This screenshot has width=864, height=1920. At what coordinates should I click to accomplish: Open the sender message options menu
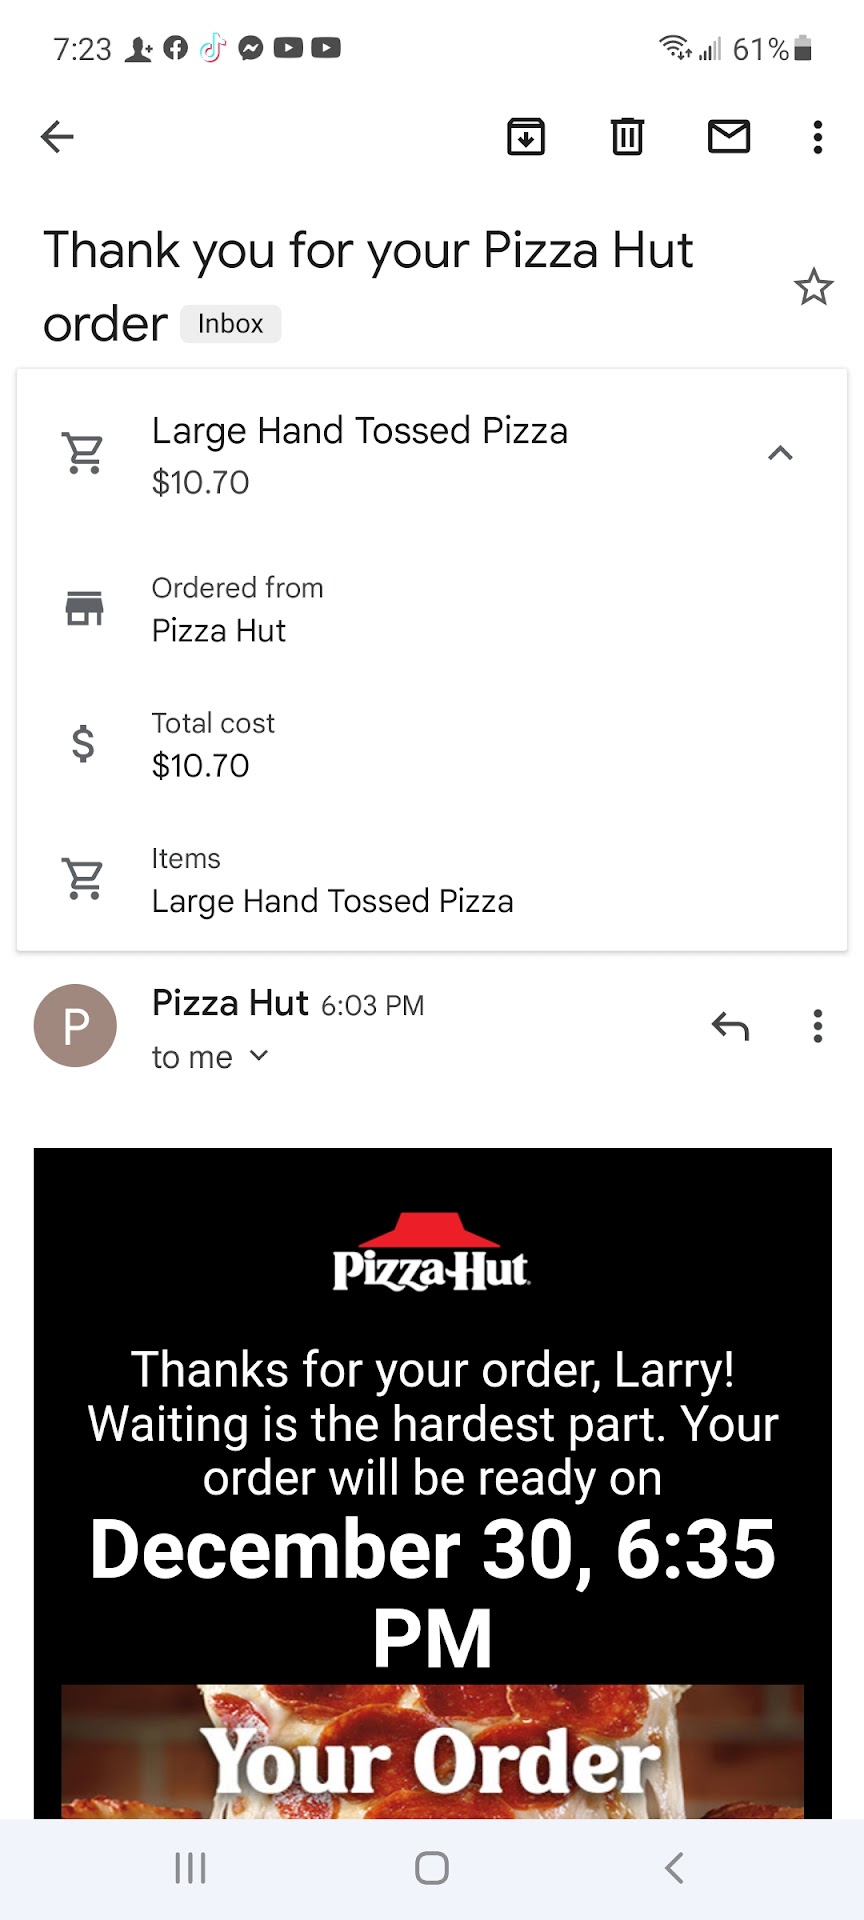pos(818,1026)
